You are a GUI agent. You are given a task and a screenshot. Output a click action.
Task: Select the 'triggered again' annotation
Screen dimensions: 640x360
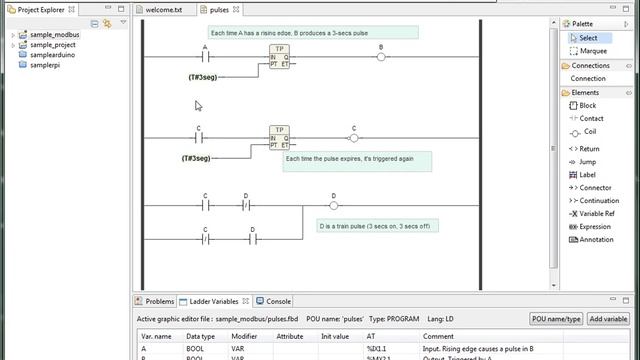357,162
